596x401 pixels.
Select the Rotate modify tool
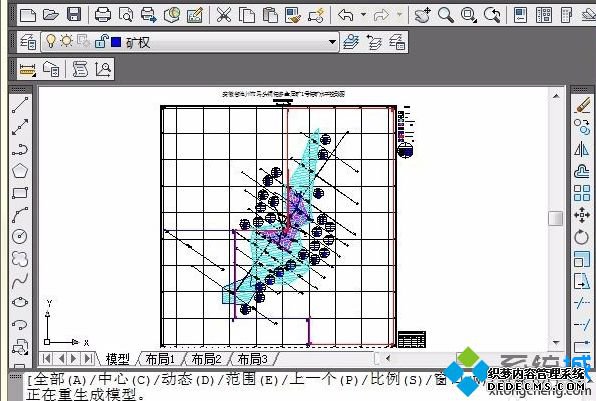[582, 237]
